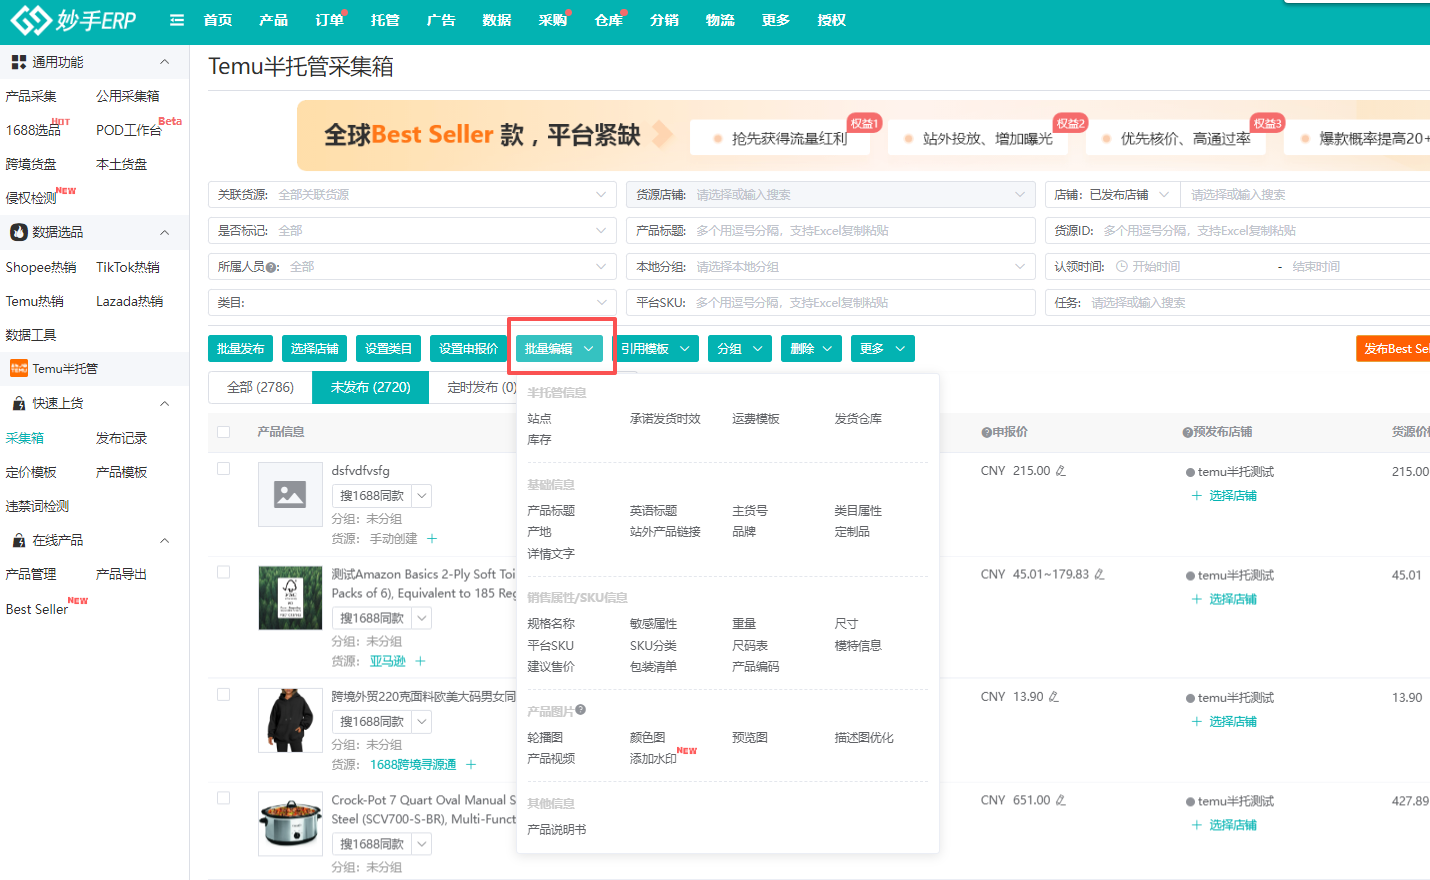Expand the 批量编辑 dropdown button

pos(559,349)
